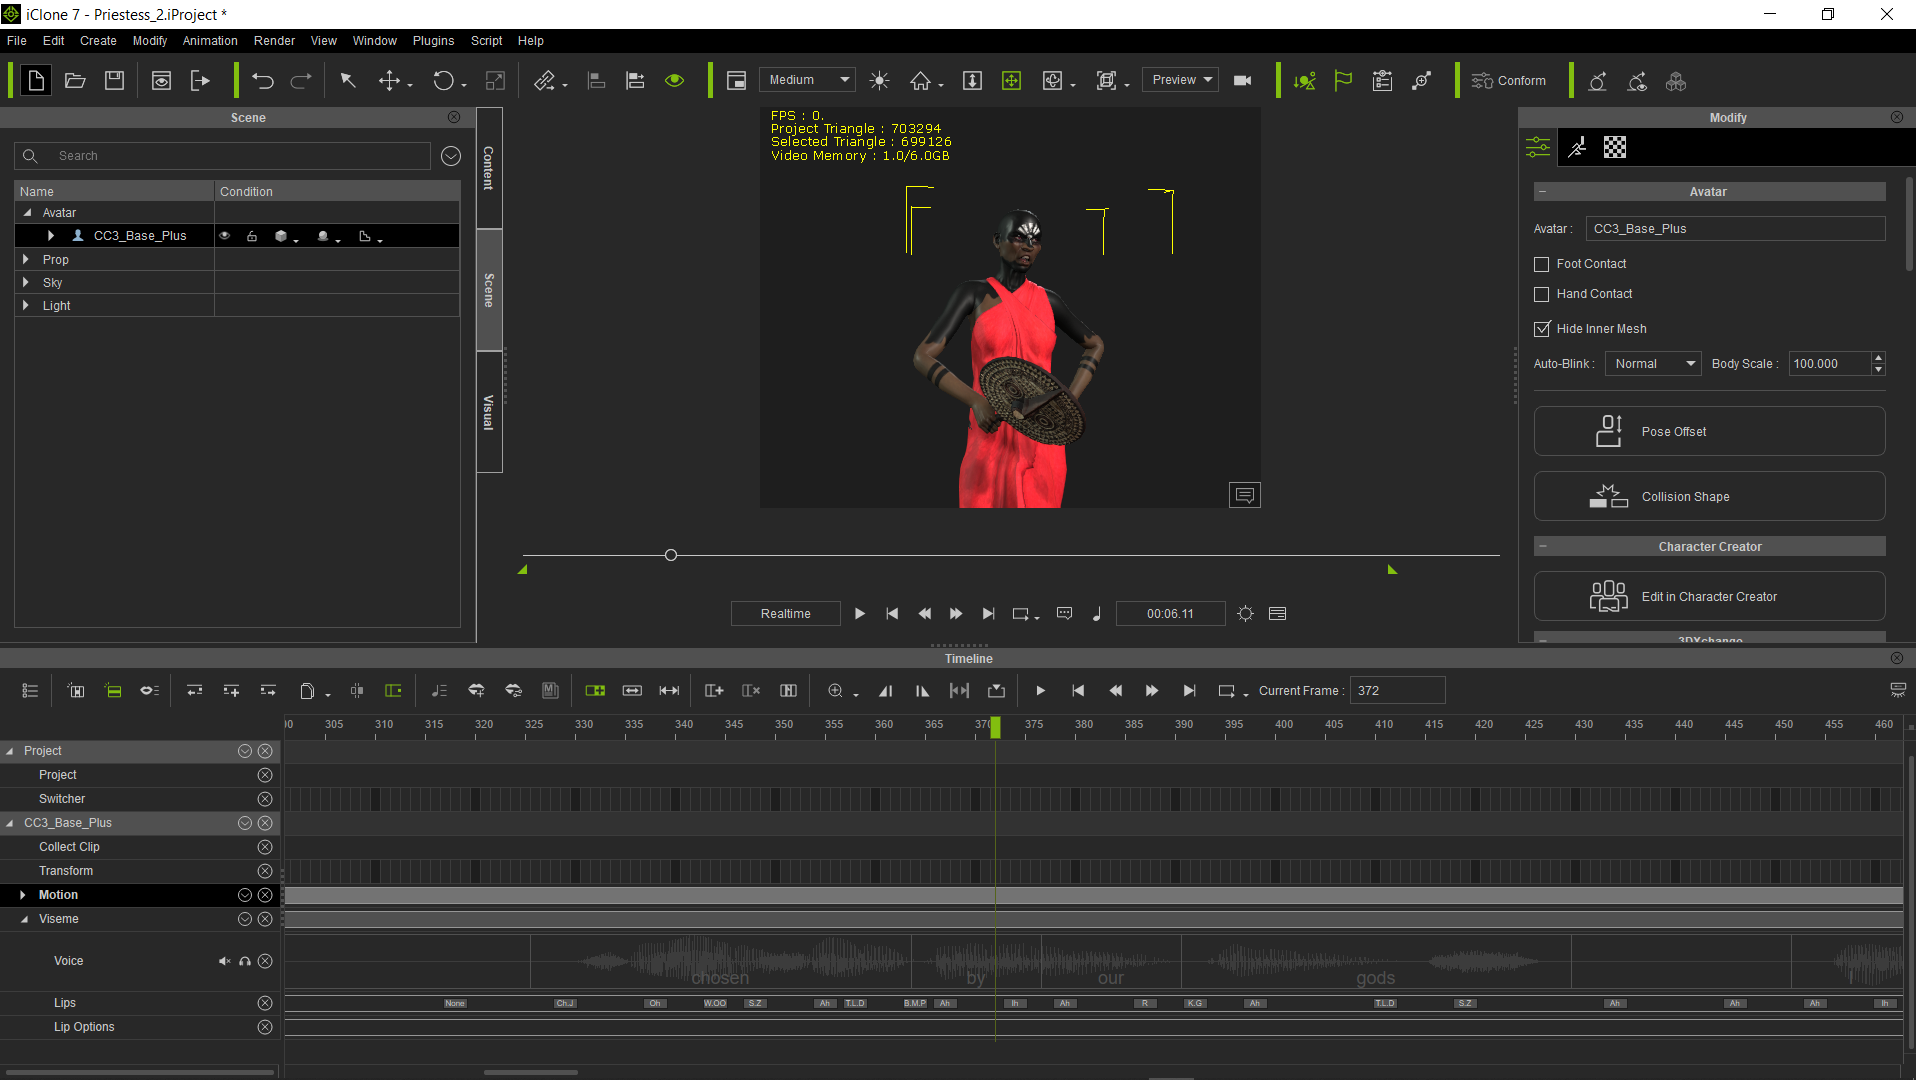Switch to the Content side tab

(489, 168)
